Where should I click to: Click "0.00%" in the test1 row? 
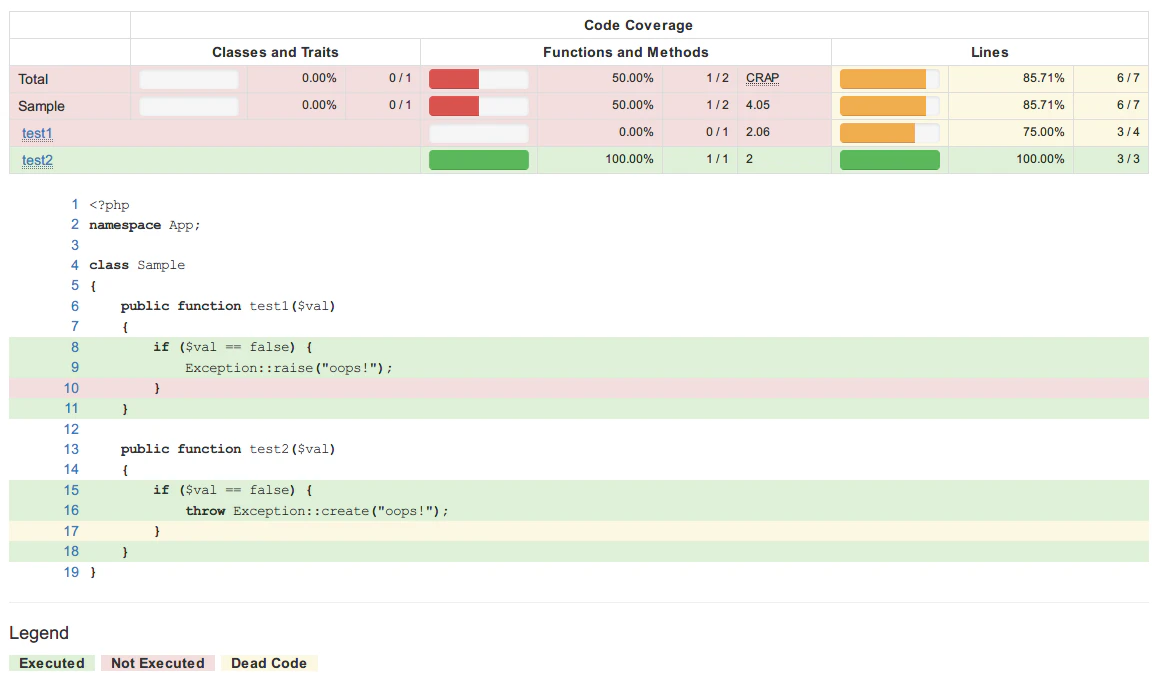coord(636,132)
